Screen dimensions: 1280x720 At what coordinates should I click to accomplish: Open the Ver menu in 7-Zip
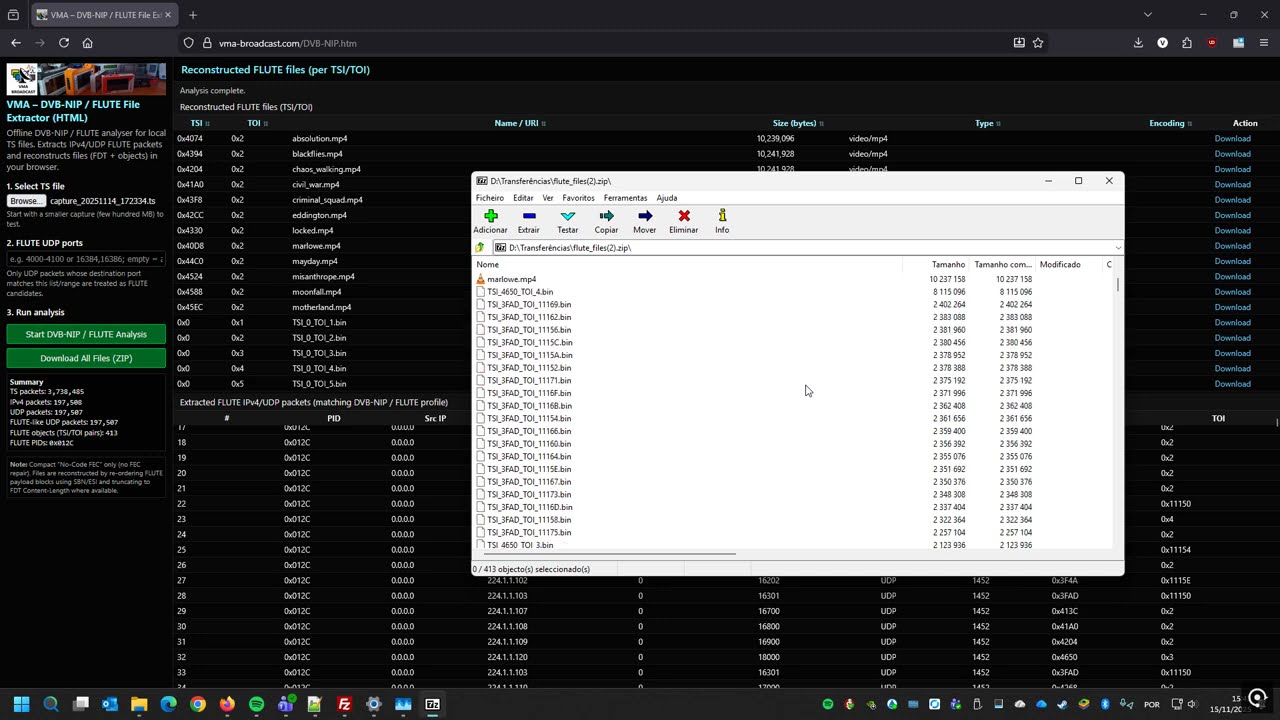[x=548, y=198]
